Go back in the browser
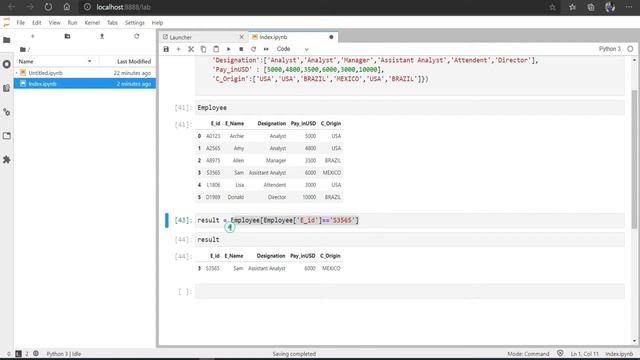Screen dimensions: 640x360 pyautogui.click(x=11, y=7)
